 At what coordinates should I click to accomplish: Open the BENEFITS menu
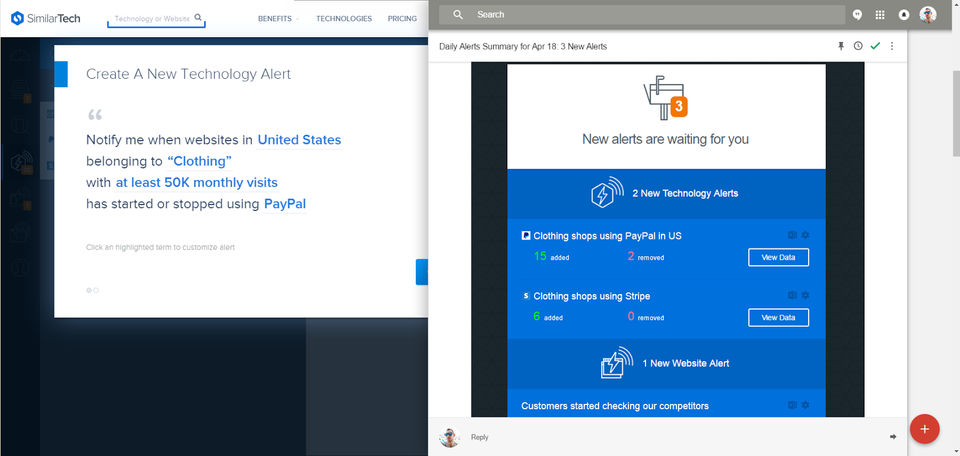[278, 18]
